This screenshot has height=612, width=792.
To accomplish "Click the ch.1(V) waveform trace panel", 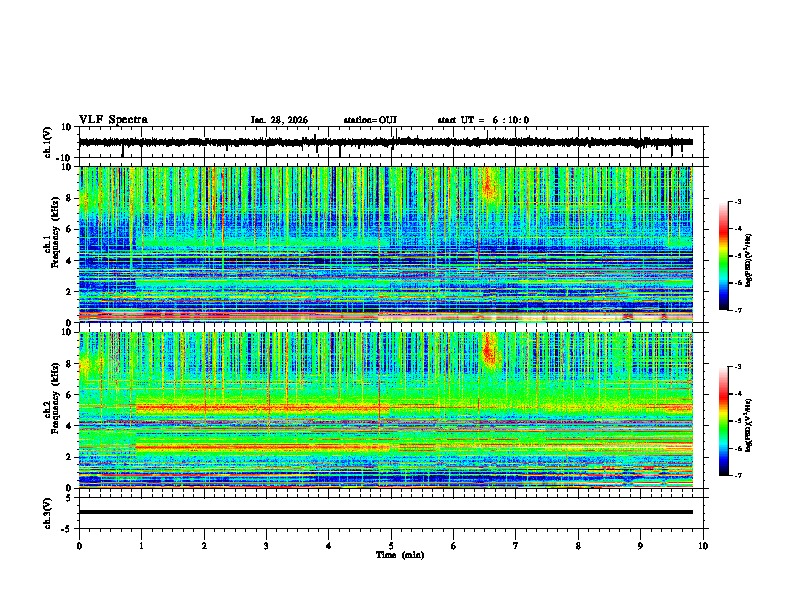I will pos(393,142).
